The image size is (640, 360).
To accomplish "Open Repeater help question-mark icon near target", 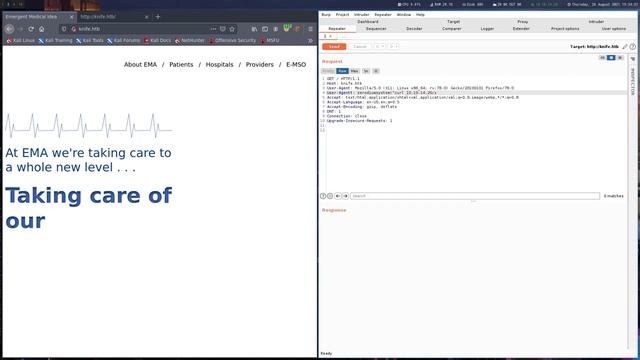I will point(633,47).
